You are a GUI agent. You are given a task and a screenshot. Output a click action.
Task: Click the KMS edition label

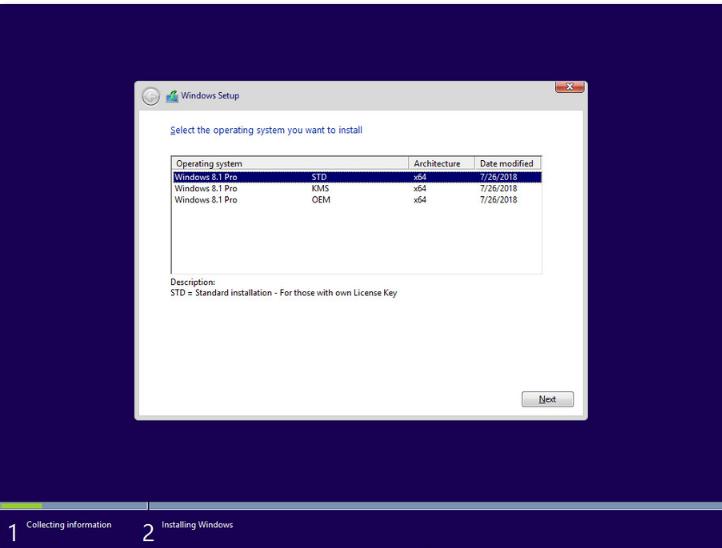pyautogui.click(x=320, y=188)
